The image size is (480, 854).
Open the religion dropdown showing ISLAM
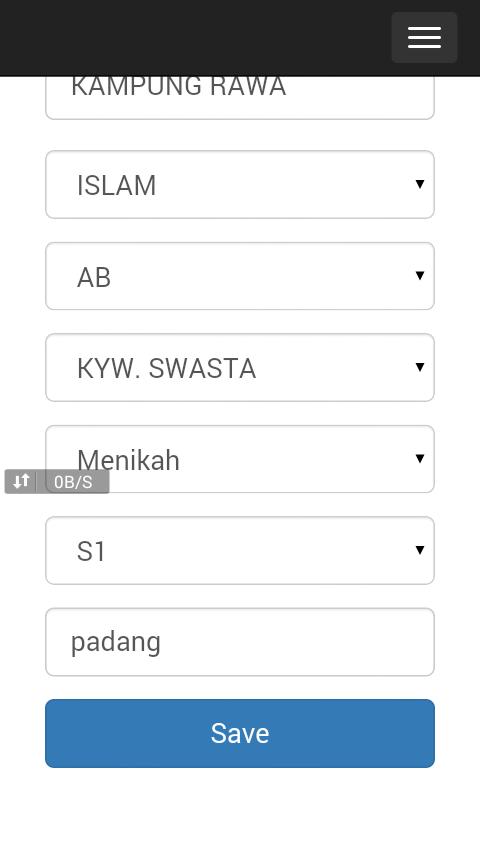click(240, 185)
